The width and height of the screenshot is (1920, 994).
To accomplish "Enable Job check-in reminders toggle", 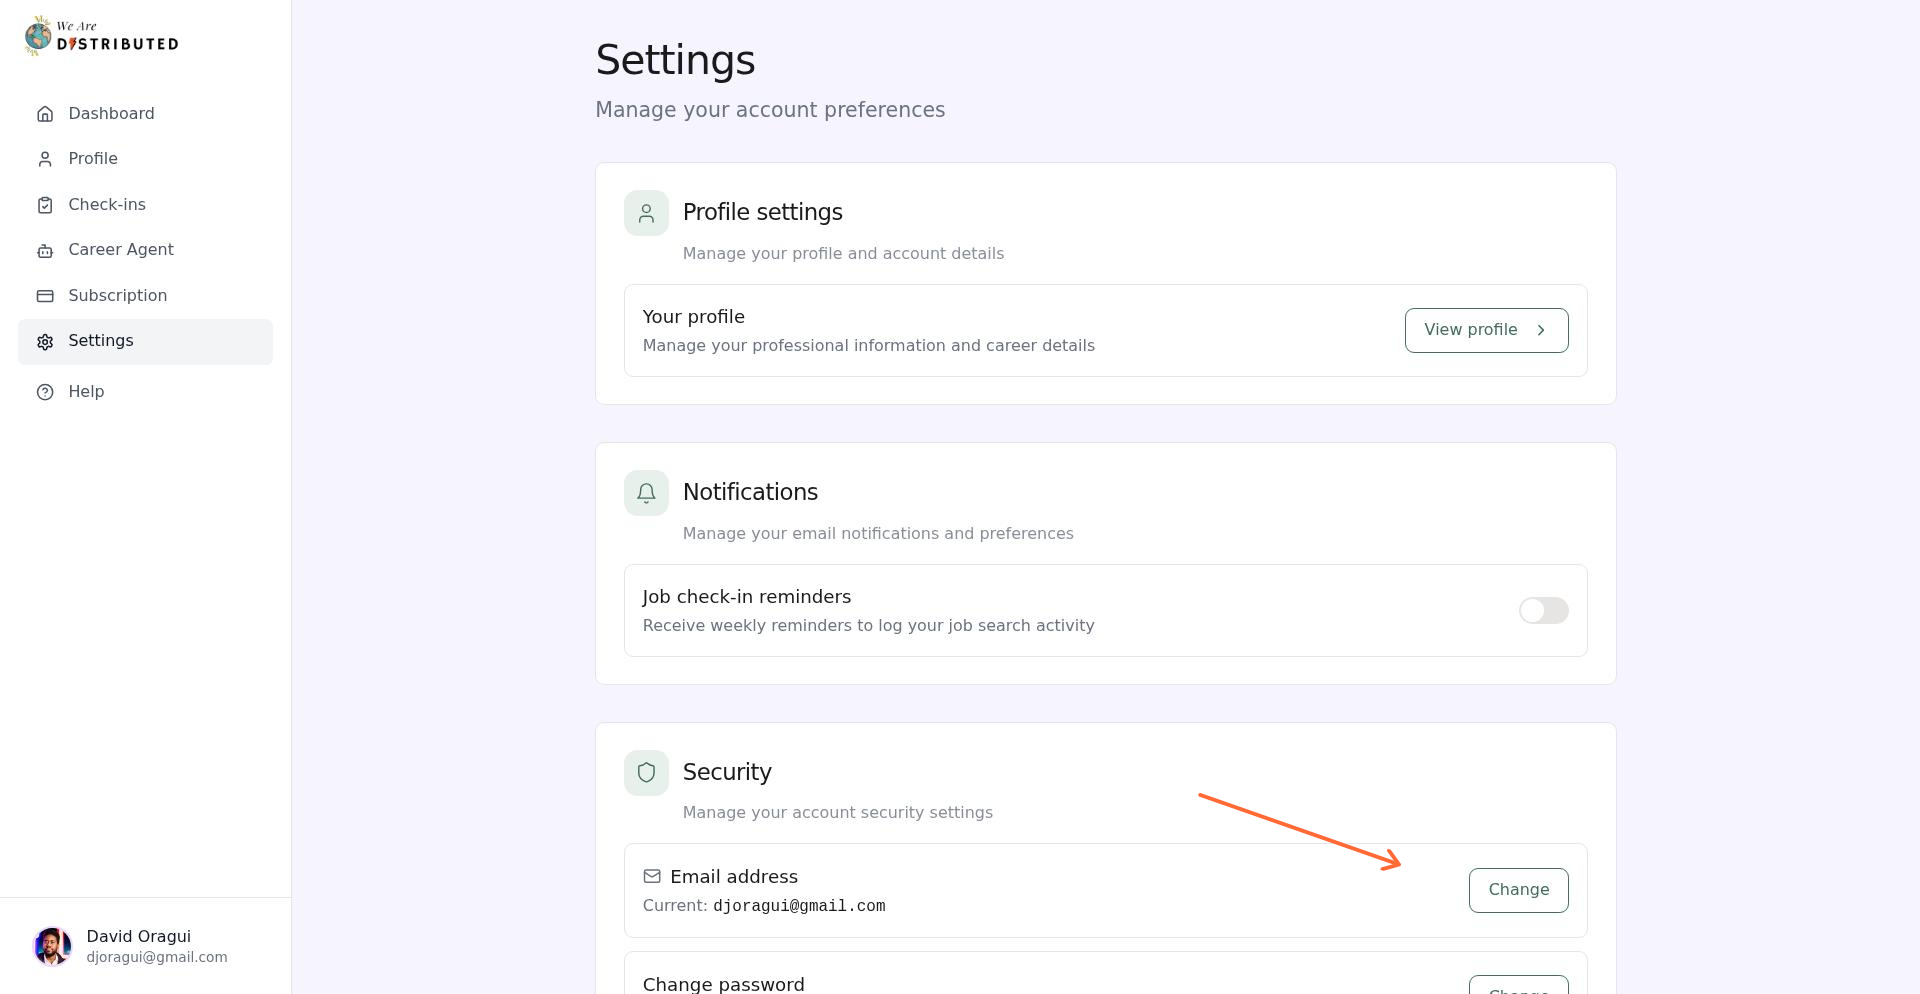I will (1543, 611).
